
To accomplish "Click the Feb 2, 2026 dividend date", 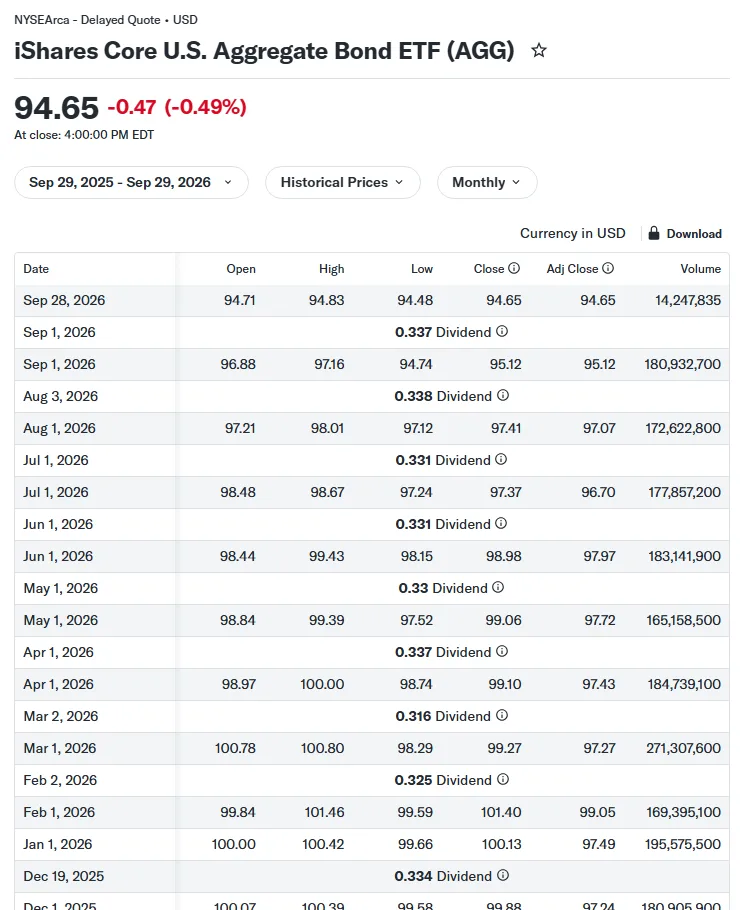I will 60,780.
